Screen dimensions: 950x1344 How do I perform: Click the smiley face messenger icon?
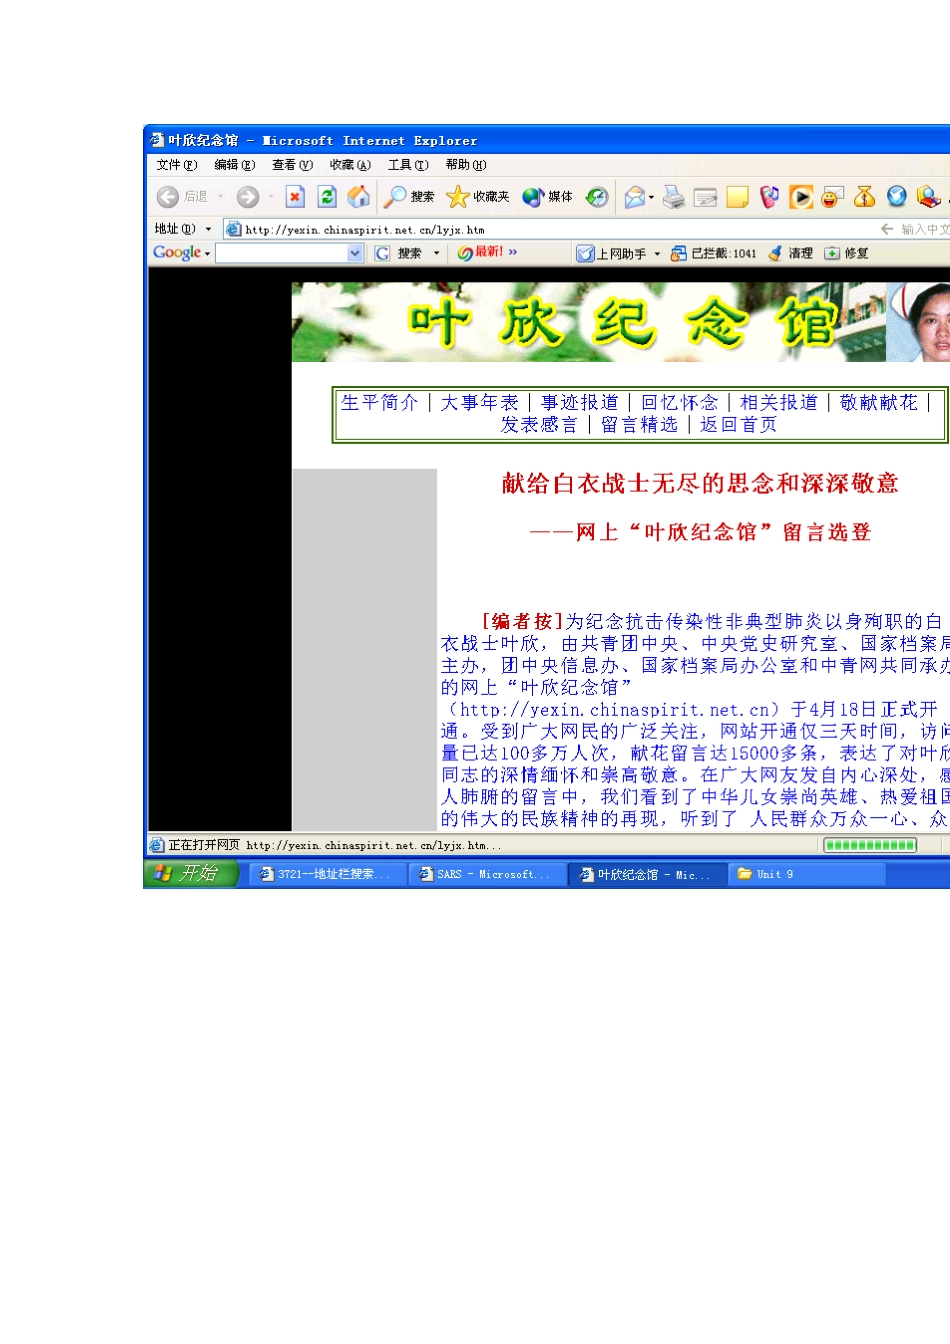[832, 197]
